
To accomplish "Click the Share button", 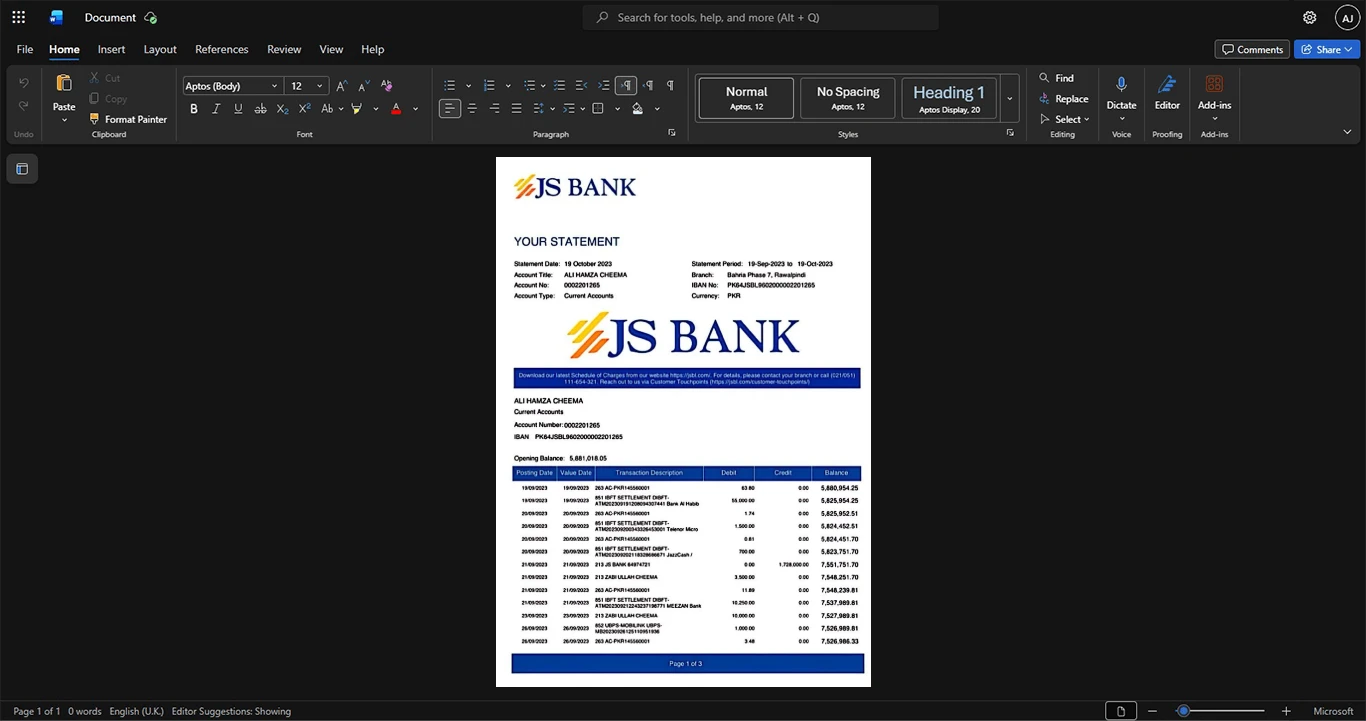I will [1326, 49].
